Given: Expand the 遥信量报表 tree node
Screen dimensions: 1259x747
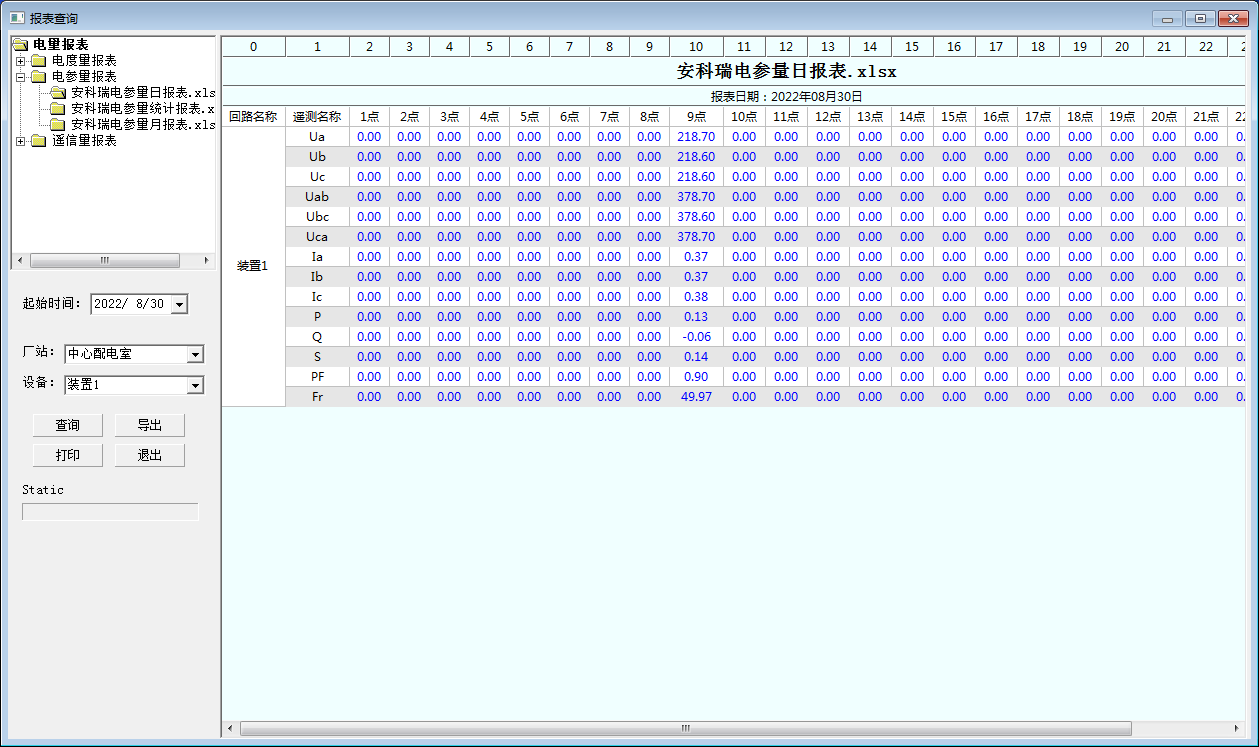Looking at the screenshot, I should click(20, 141).
